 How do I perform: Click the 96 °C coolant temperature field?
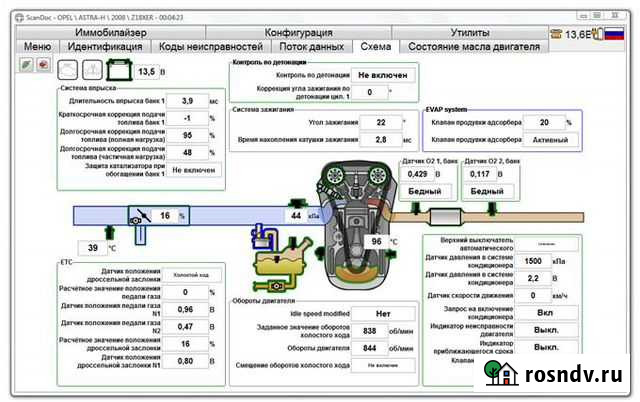tap(376, 241)
